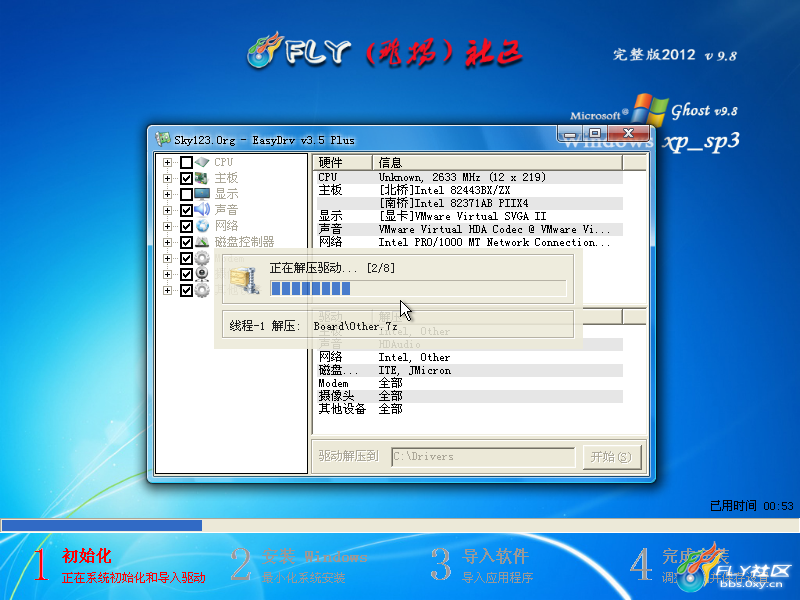Expand the 显示 tree node
This screenshot has height=600, width=800.
(x=167, y=194)
